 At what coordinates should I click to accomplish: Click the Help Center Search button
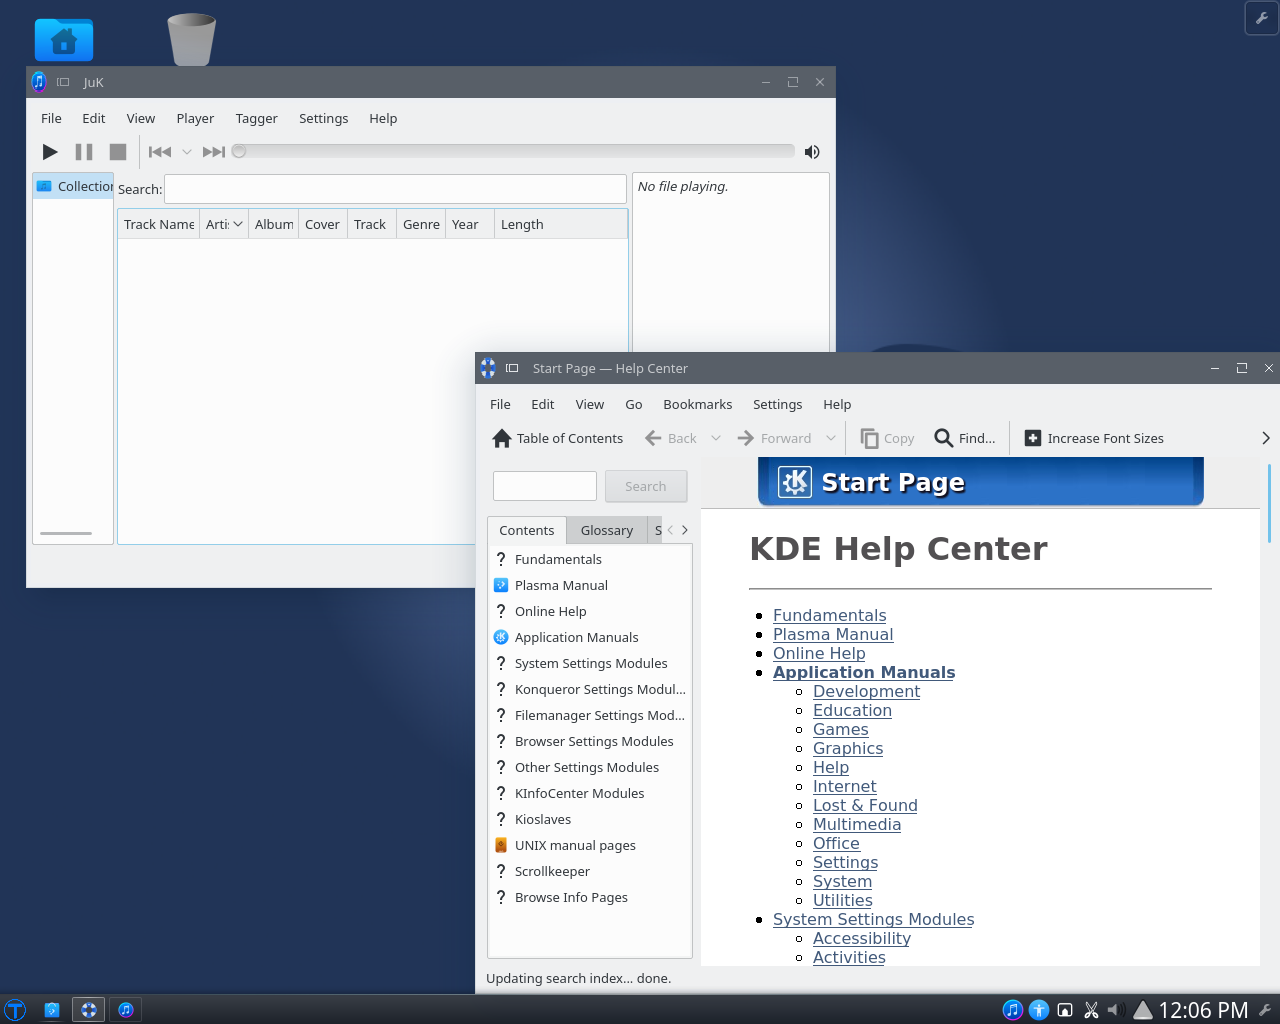click(646, 486)
